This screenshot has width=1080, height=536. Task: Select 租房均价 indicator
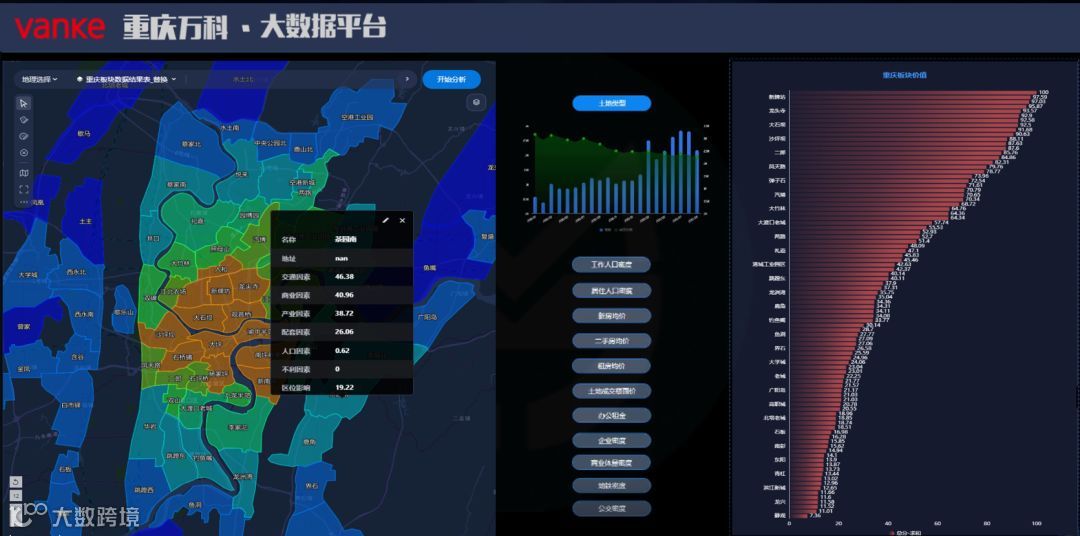pos(612,365)
